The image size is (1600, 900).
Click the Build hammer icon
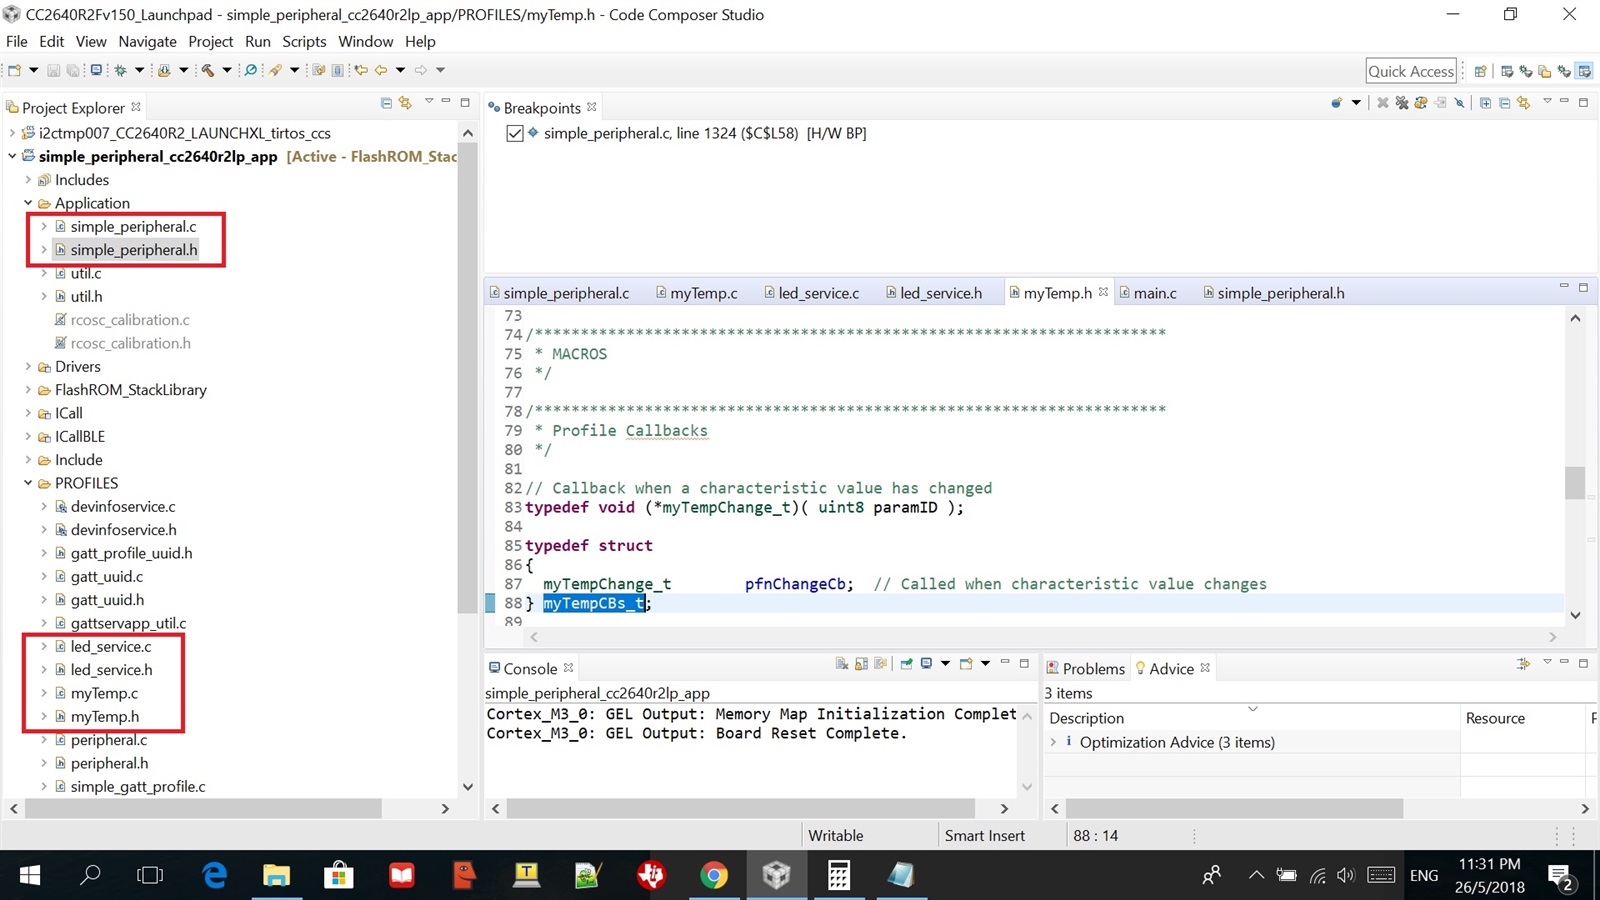(x=208, y=70)
